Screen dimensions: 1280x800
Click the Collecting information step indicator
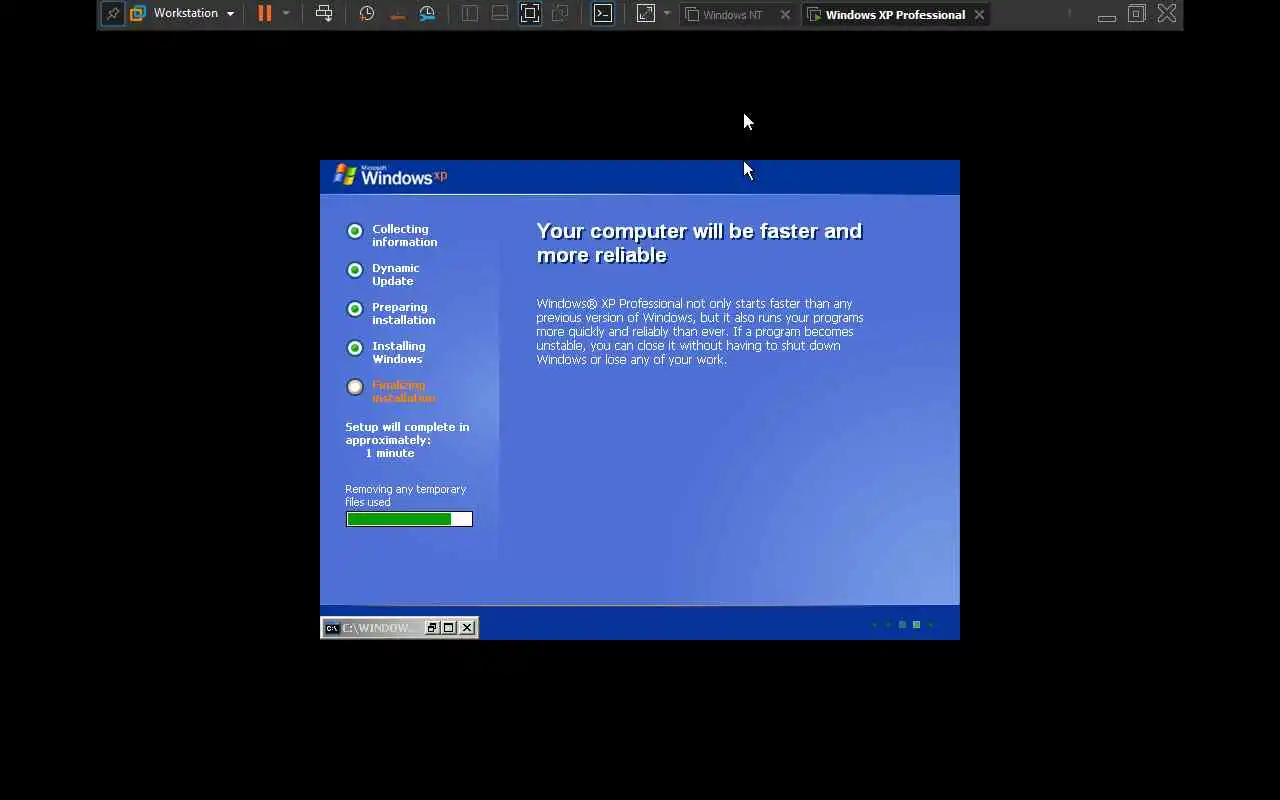click(355, 231)
